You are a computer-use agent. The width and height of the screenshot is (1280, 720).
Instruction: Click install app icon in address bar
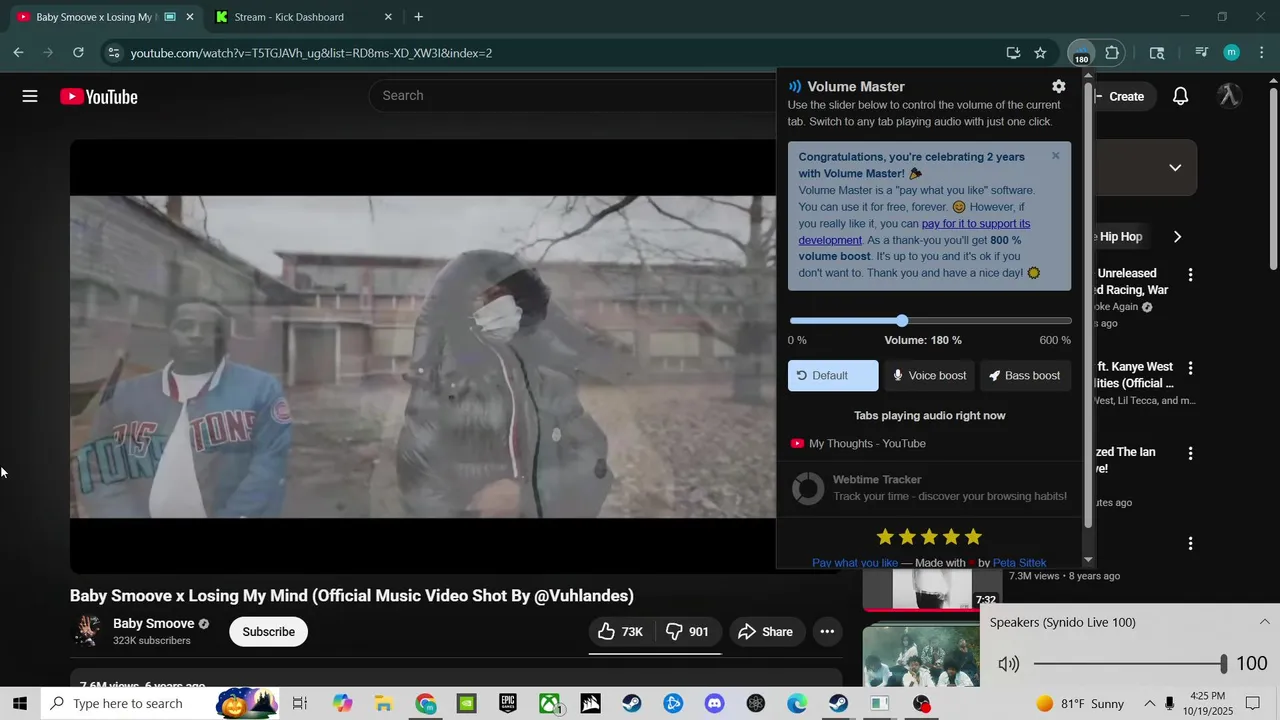(1013, 53)
